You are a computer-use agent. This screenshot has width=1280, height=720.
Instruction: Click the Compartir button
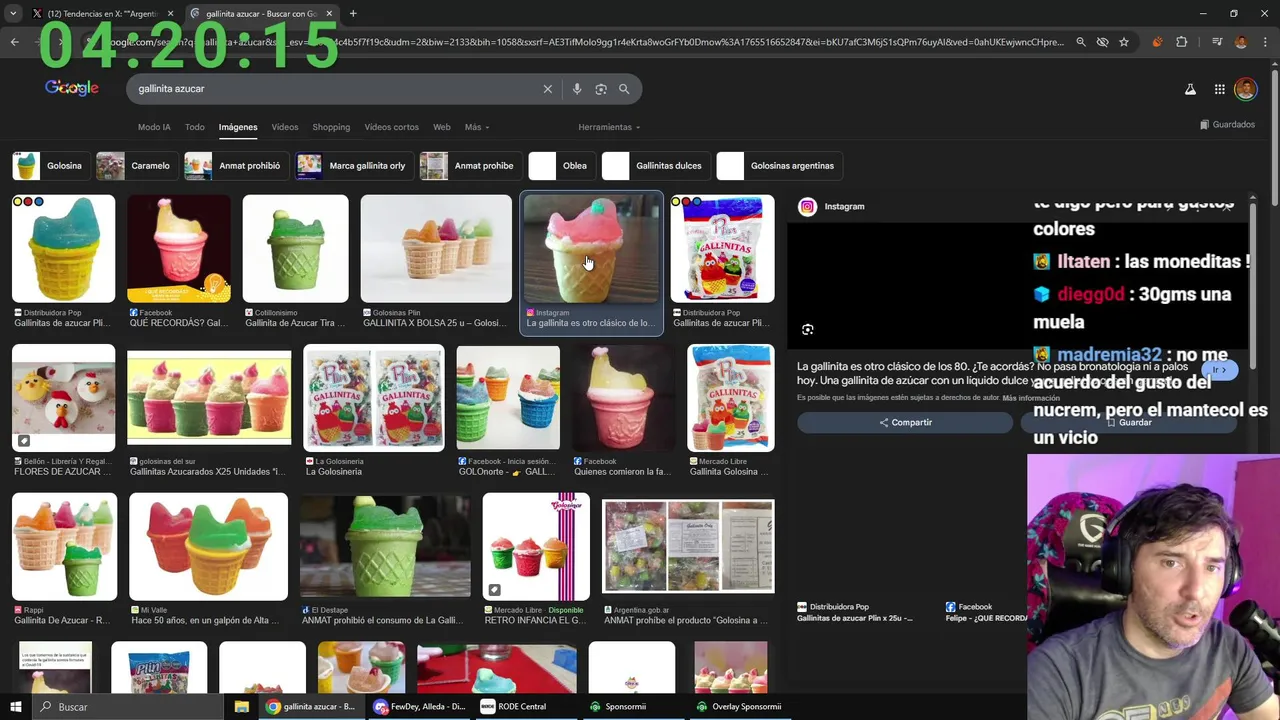905,422
